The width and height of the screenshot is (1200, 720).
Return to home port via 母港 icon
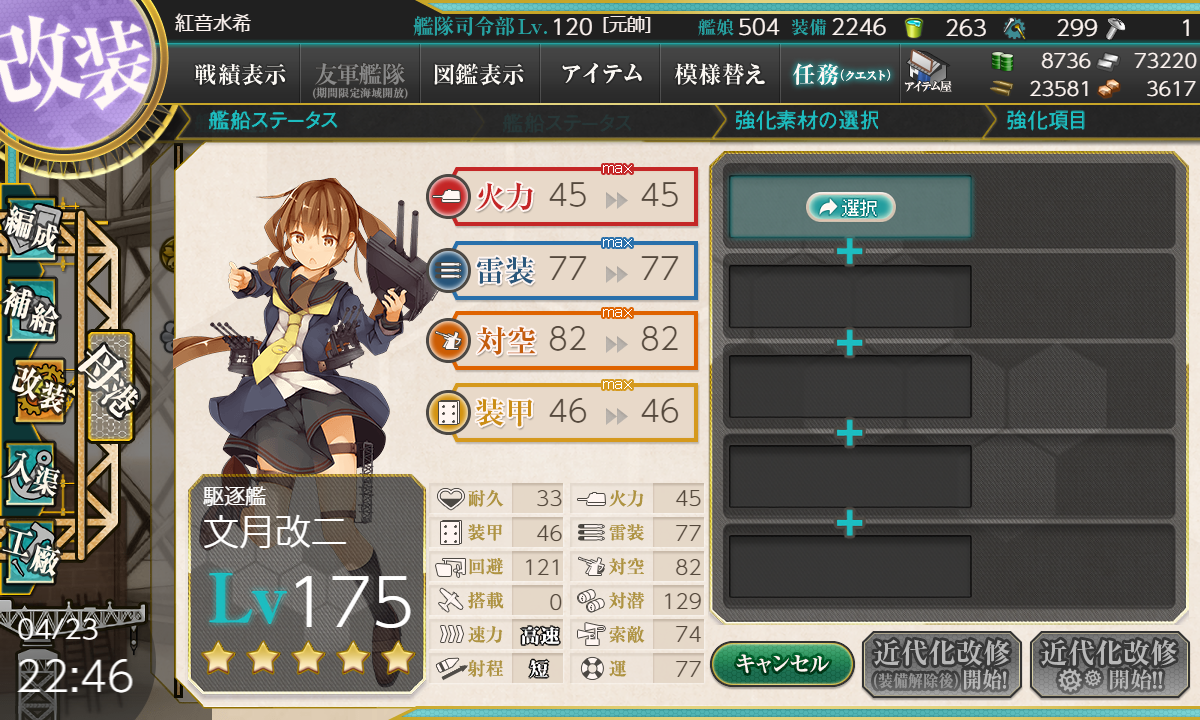coord(108,387)
